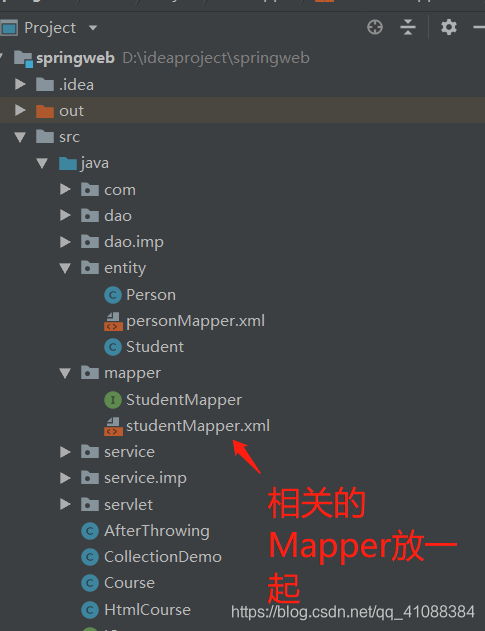
Task: Collapse the src folder arrow
Action: click(20, 137)
